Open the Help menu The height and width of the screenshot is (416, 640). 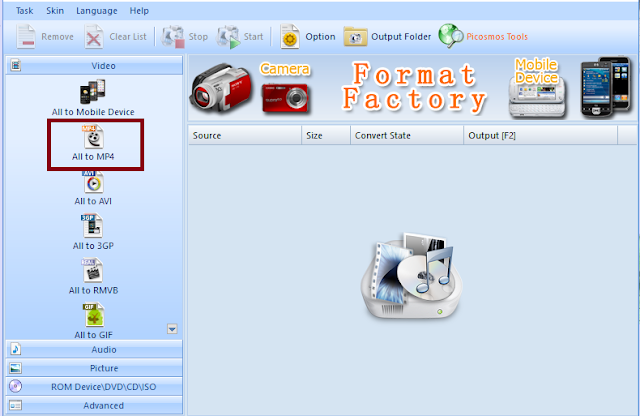click(x=139, y=11)
